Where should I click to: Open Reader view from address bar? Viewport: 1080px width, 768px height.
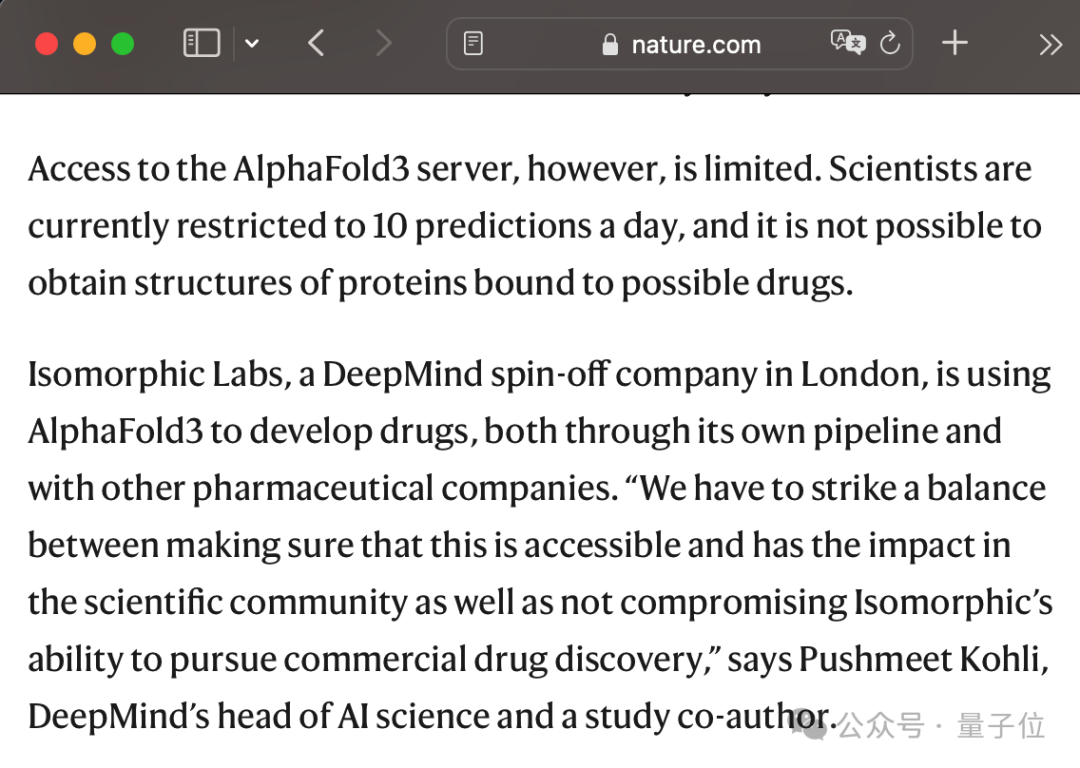(x=473, y=43)
